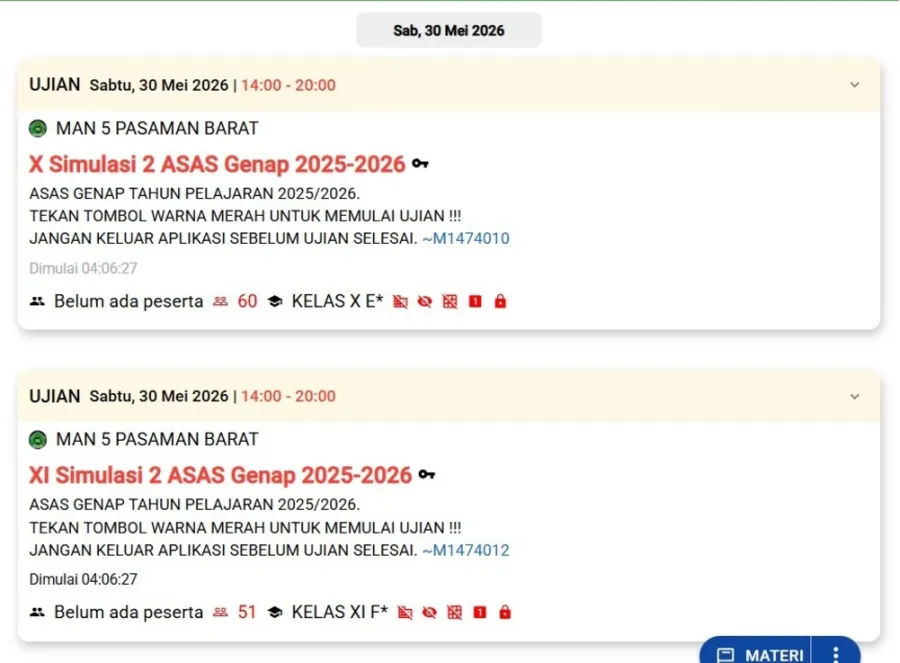Click participants icon before Belum ada peserta, XI card

point(37,612)
